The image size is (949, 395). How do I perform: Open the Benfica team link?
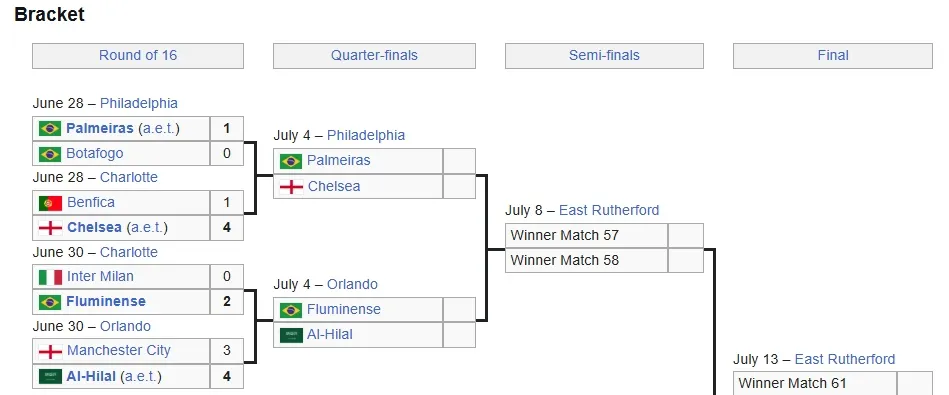click(91, 203)
